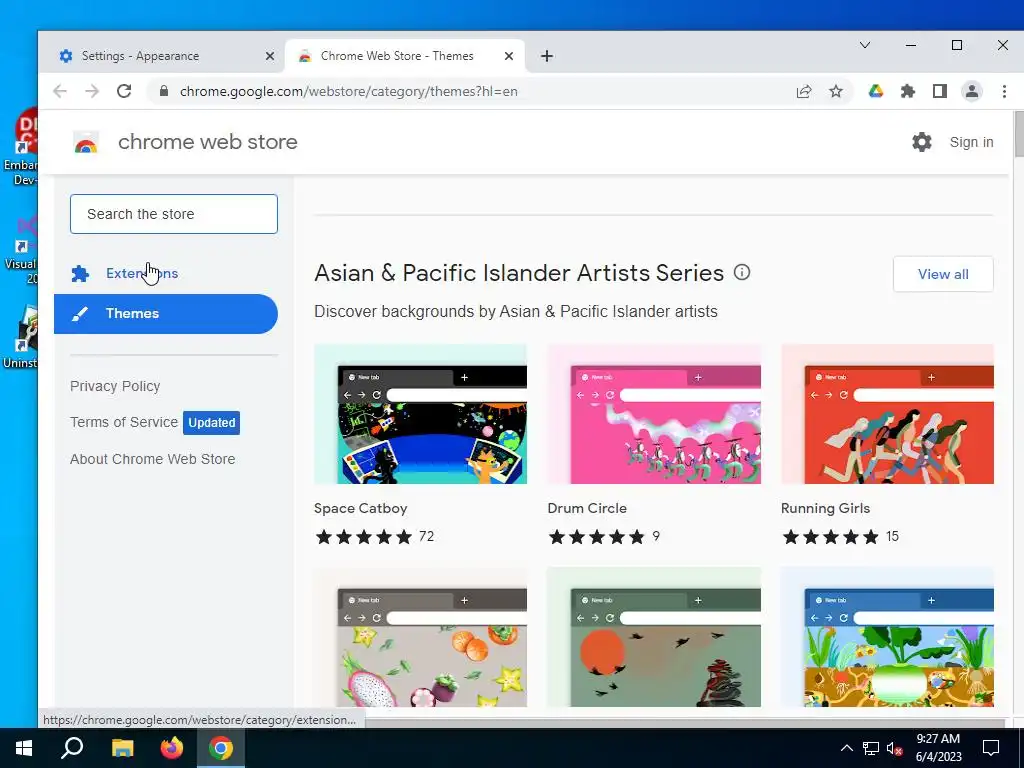Click Space Catboy star rating
This screenshot has width=1024, height=768.
[x=364, y=537]
